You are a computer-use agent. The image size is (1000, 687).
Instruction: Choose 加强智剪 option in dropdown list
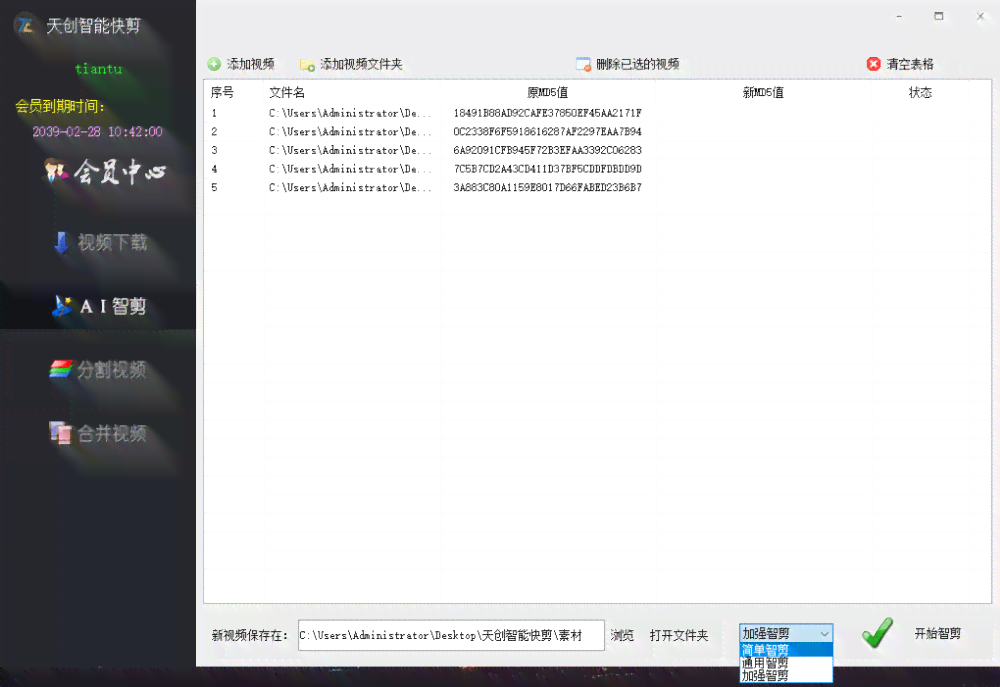click(x=786, y=675)
